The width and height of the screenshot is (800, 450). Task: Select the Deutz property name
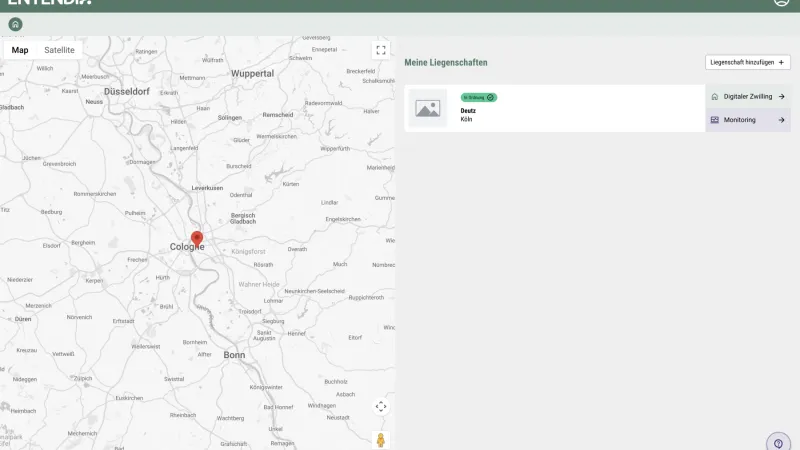(468, 111)
